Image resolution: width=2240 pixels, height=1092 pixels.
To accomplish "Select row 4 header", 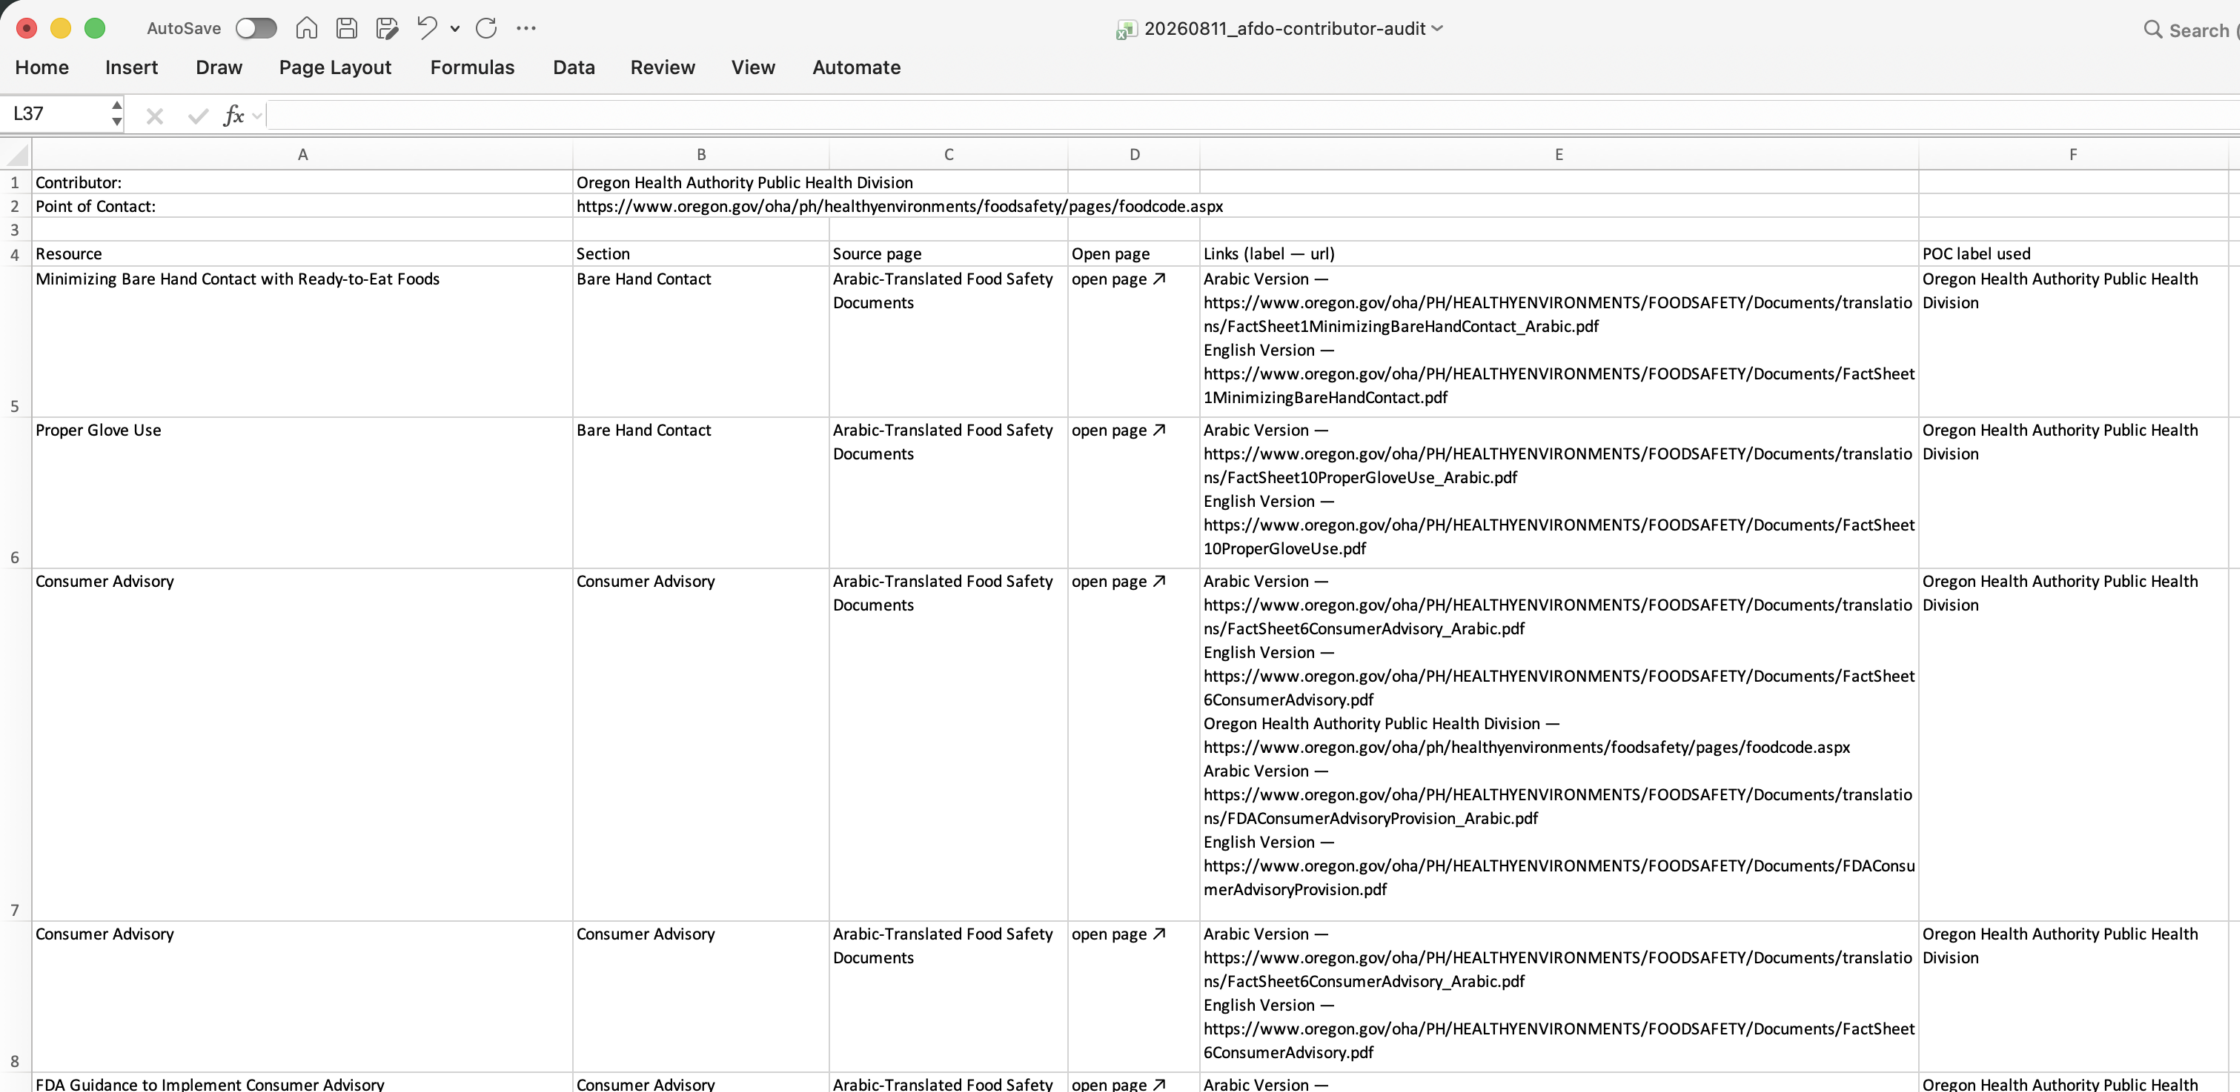I will click(x=15, y=254).
